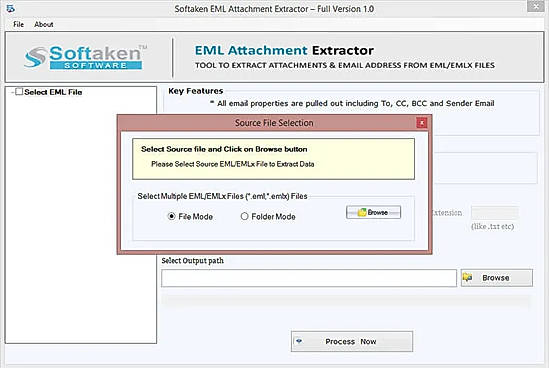Click the extension input field
This screenshot has width=549, height=368.
pos(495,213)
